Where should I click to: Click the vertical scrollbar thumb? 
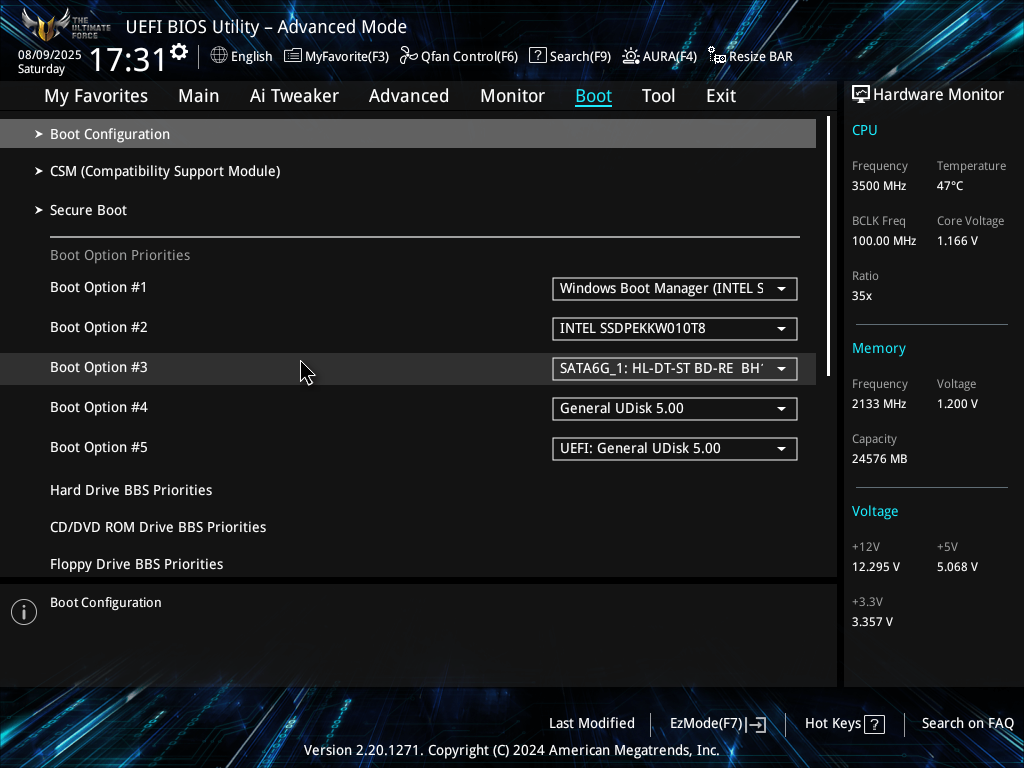pyautogui.click(x=828, y=246)
